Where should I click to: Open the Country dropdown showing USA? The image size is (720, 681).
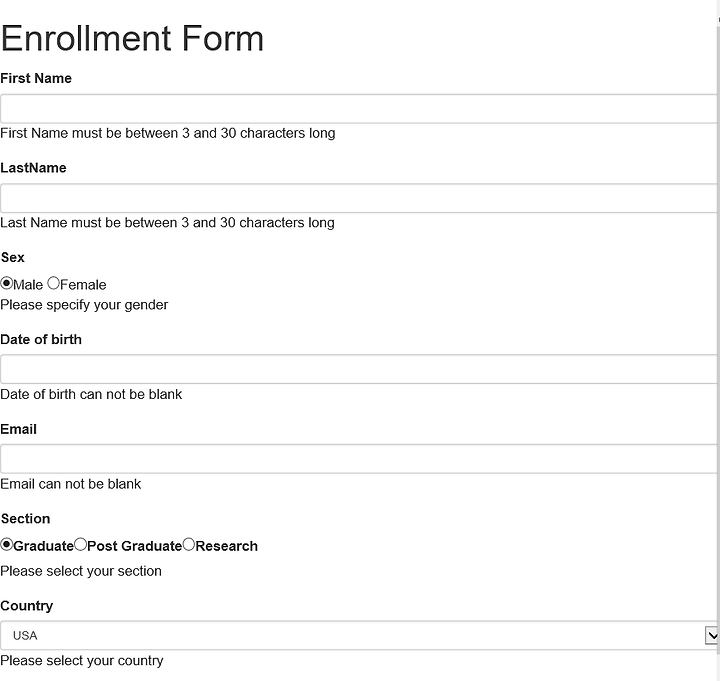[359, 636]
